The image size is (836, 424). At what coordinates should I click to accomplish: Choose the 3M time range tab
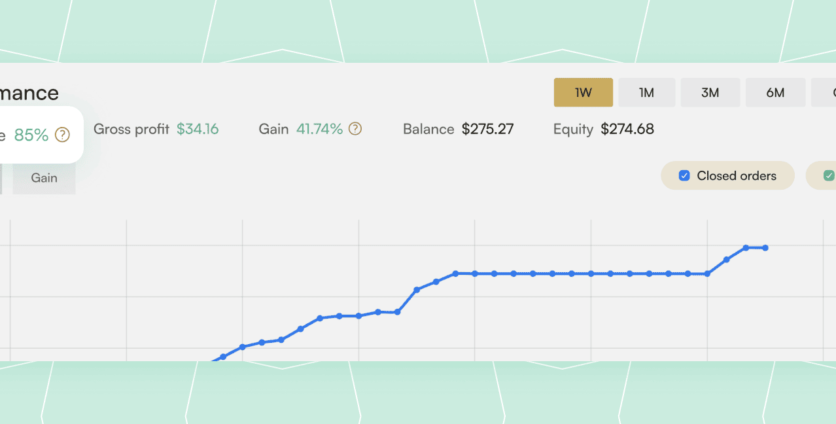[710, 93]
